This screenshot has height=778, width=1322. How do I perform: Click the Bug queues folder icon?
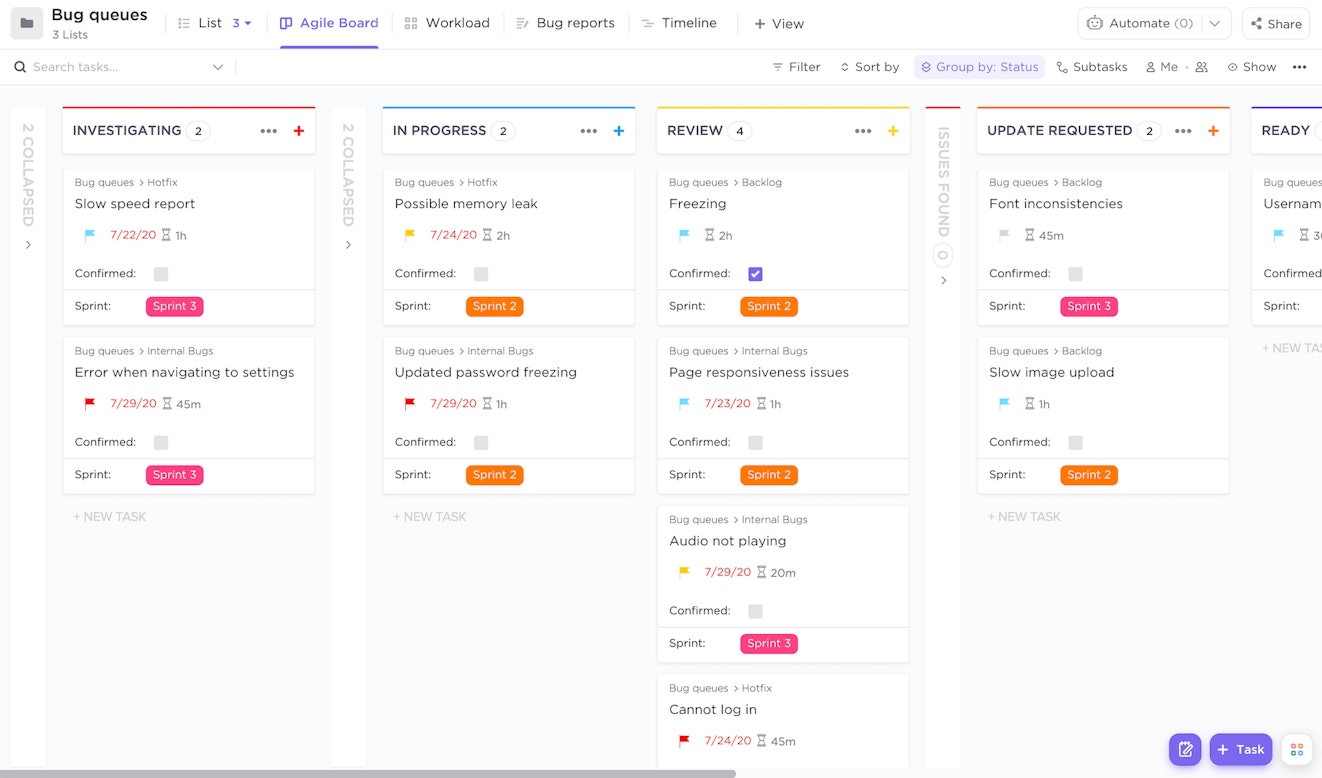[27, 23]
